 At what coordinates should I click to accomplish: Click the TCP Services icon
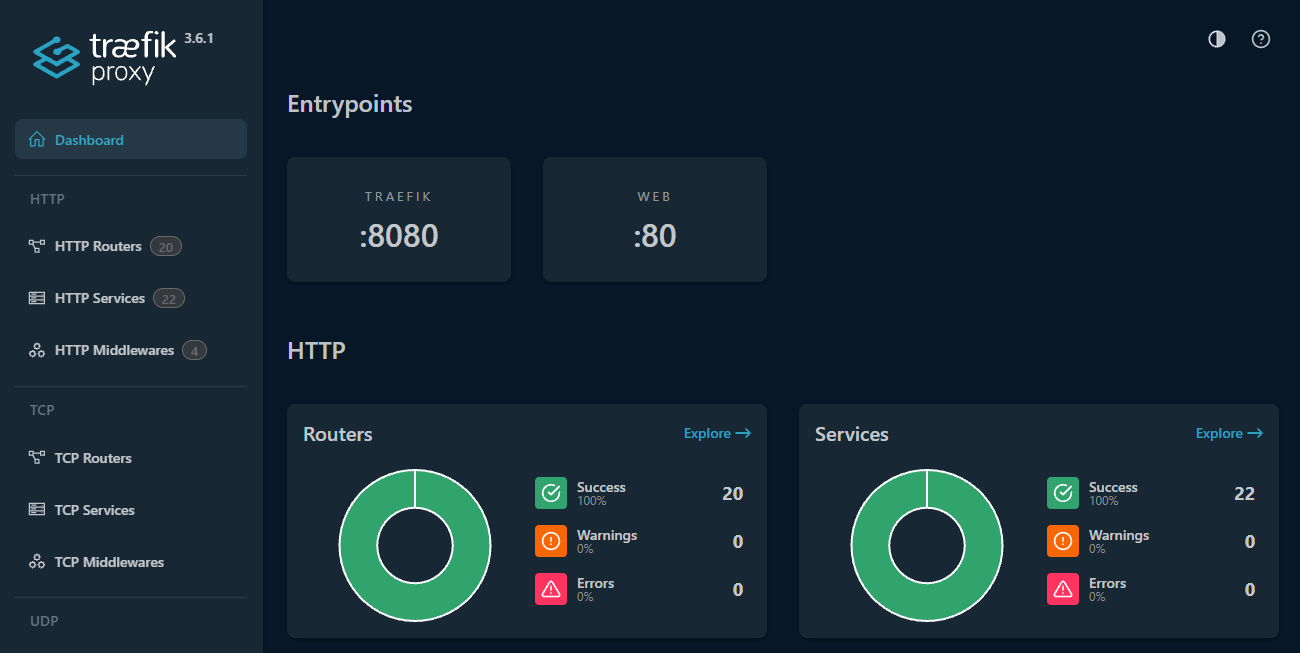click(36, 509)
